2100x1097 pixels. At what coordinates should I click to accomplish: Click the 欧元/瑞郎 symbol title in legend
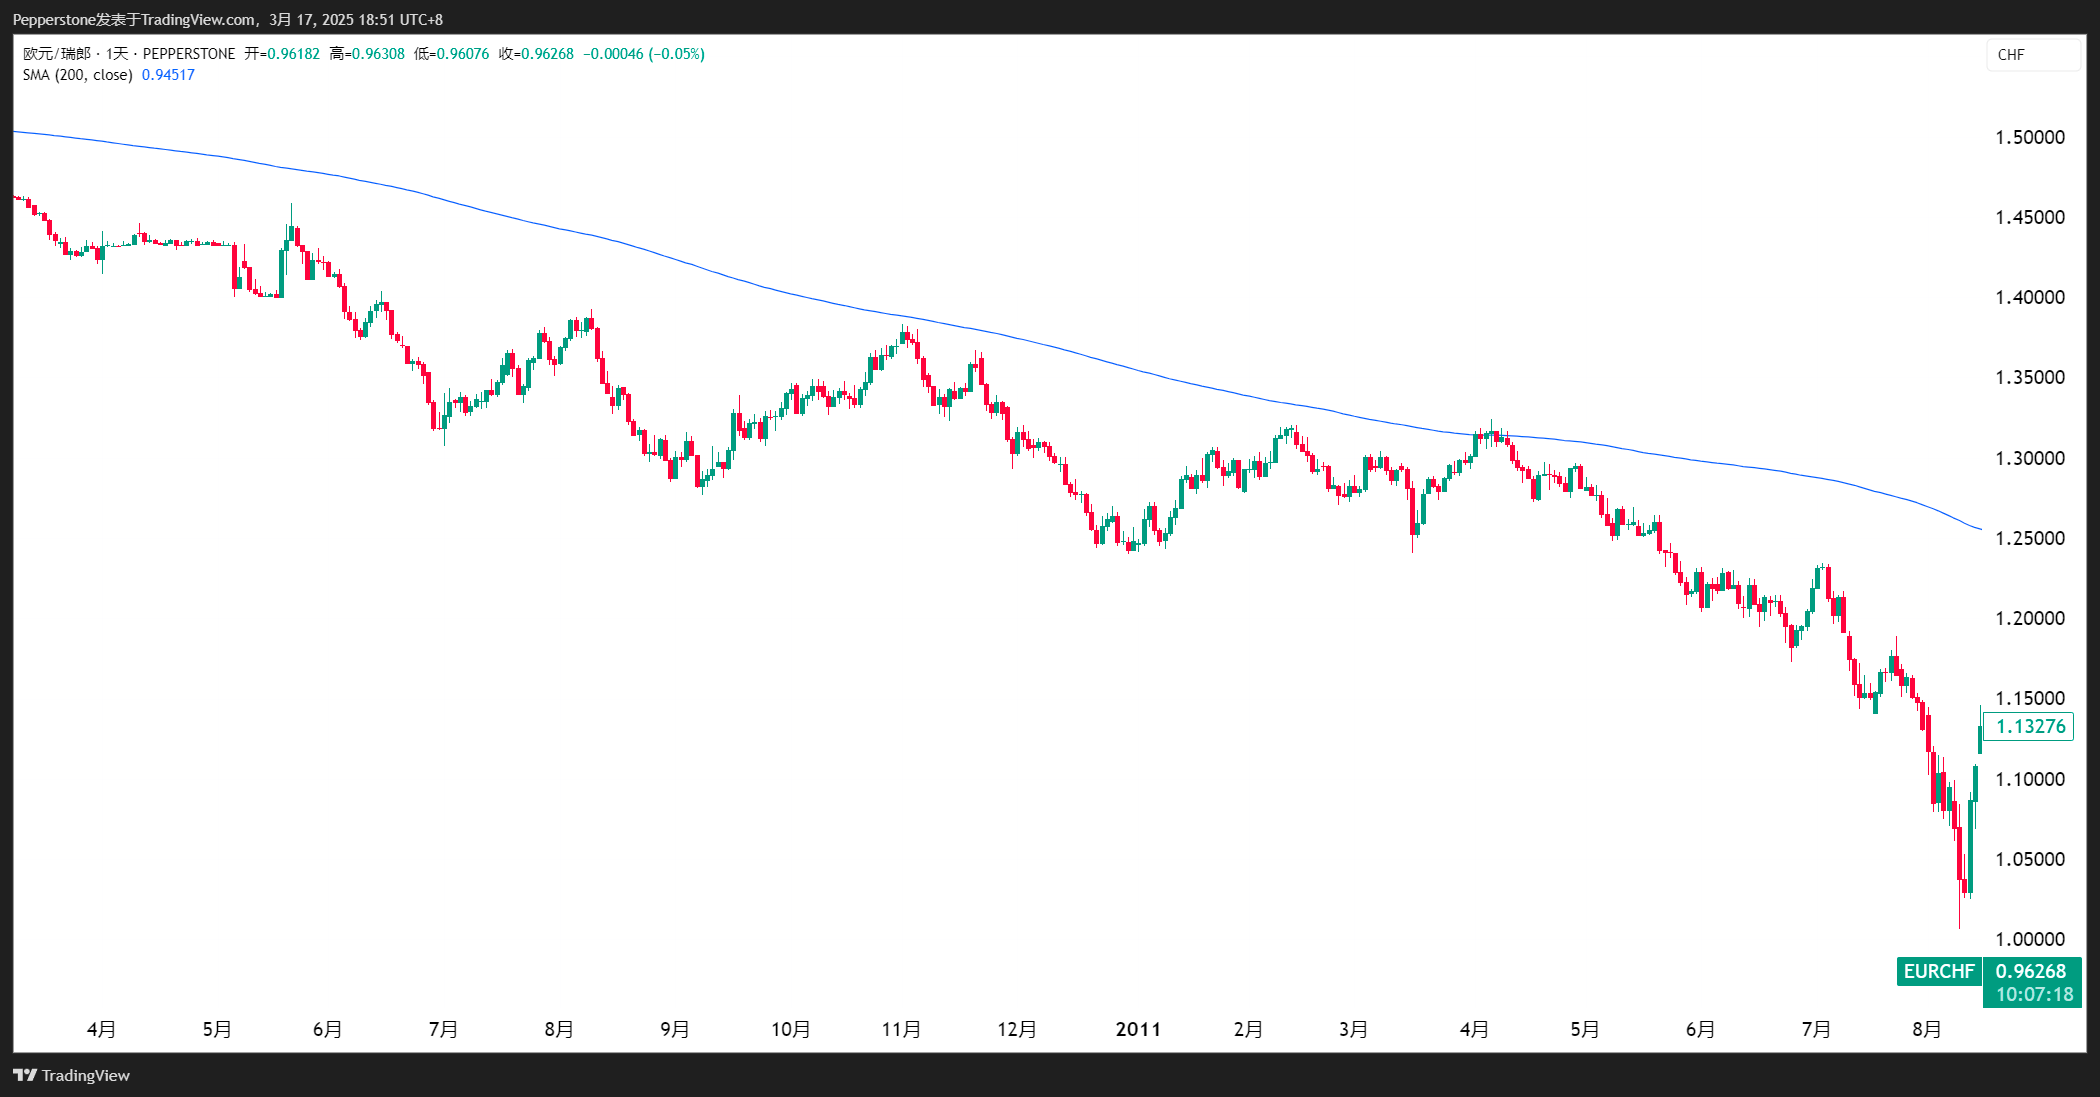(57, 54)
